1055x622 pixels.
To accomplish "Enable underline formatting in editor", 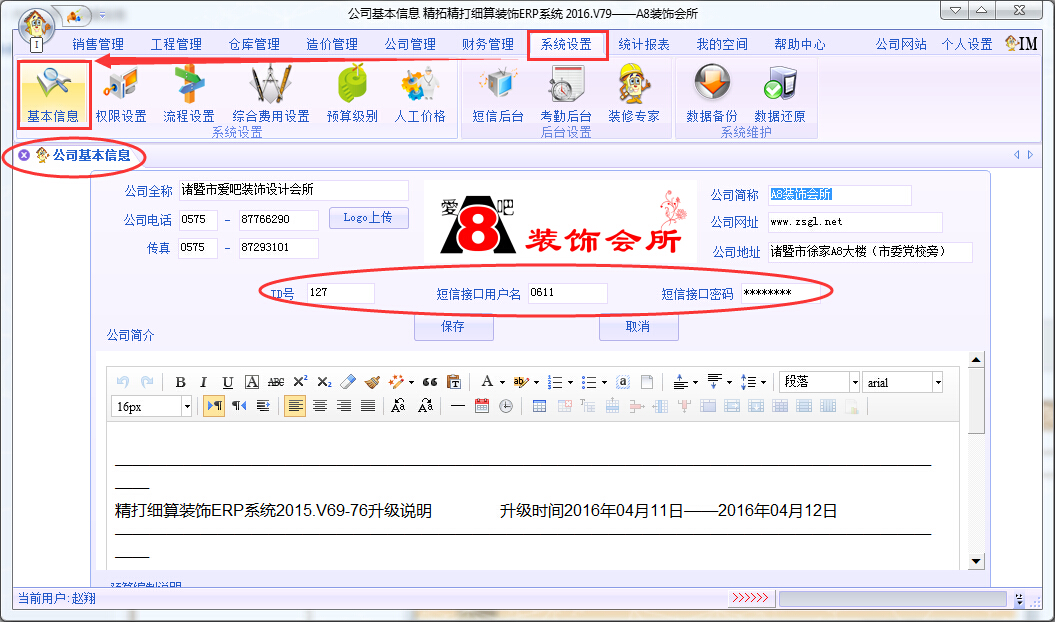I will click(x=228, y=382).
